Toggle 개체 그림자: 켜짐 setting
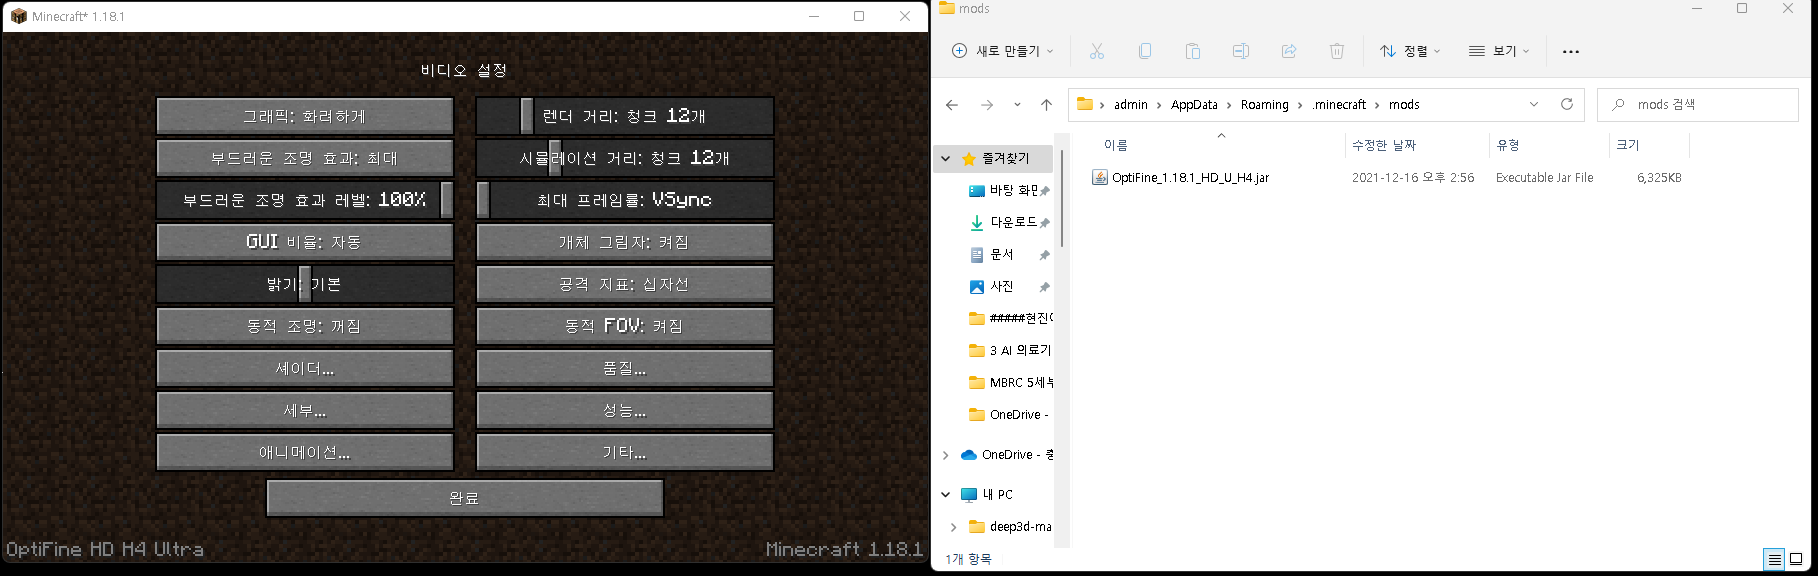The height and width of the screenshot is (576, 1818). 625,242
